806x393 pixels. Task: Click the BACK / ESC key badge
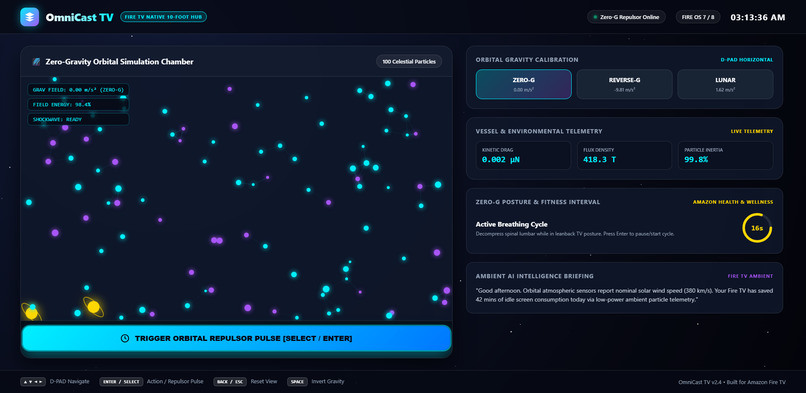point(230,382)
